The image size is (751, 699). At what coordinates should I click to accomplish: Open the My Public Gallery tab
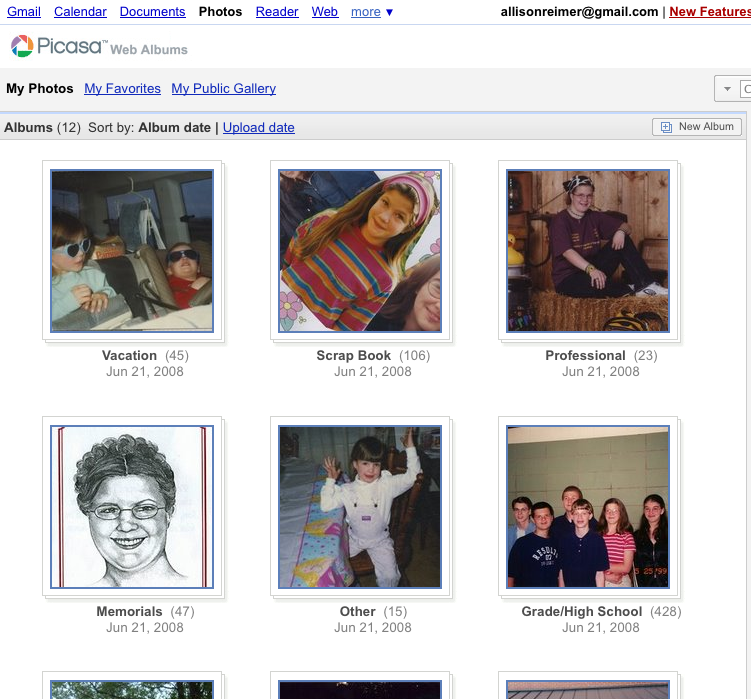click(224, 89)
